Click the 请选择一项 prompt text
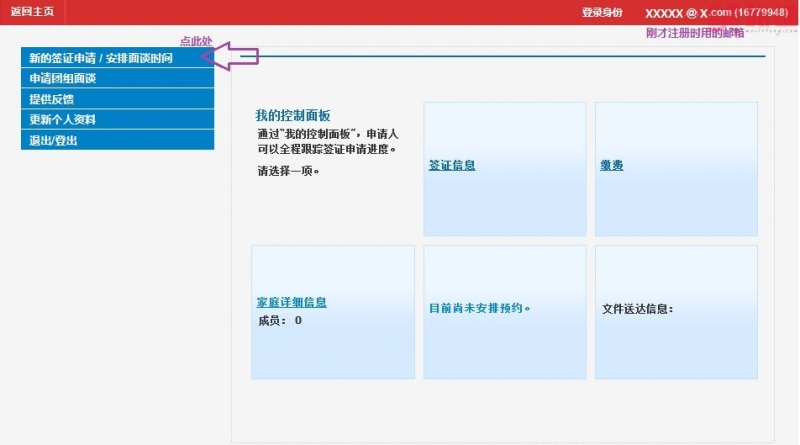Screen dimensions: 800x445 click(289, 171)
